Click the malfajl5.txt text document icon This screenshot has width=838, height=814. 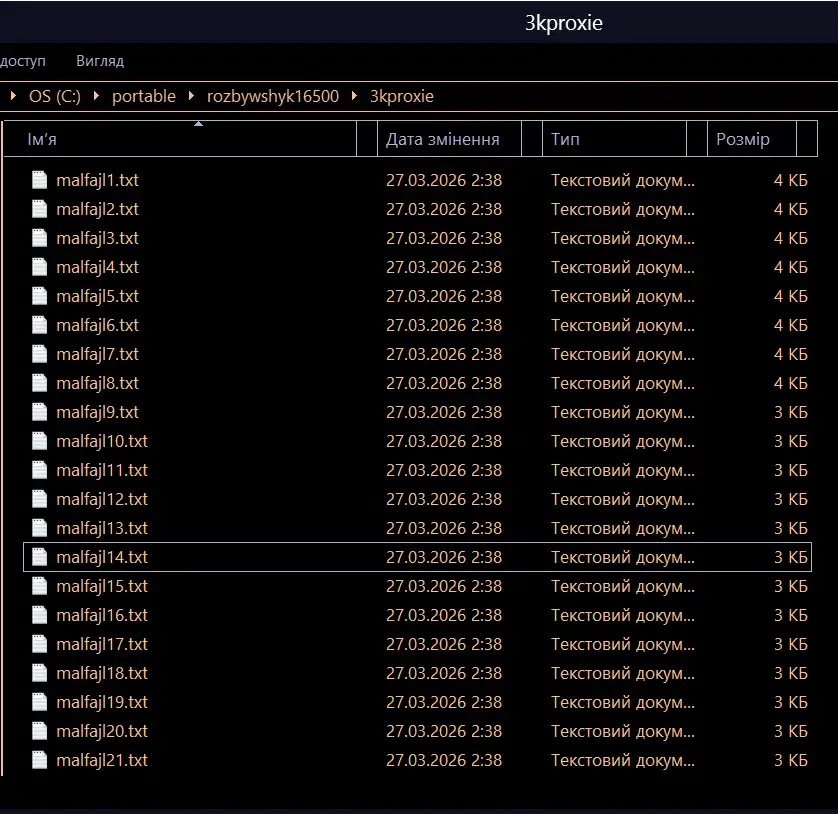point(39,296)
